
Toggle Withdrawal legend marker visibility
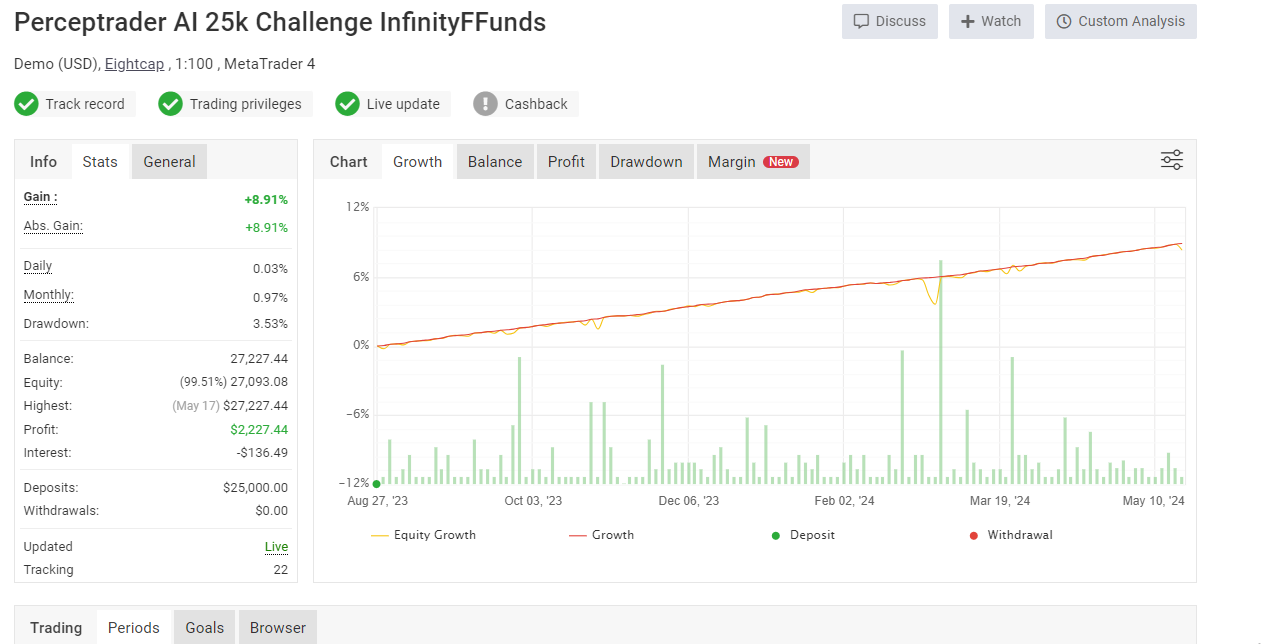pos(1010,535)
